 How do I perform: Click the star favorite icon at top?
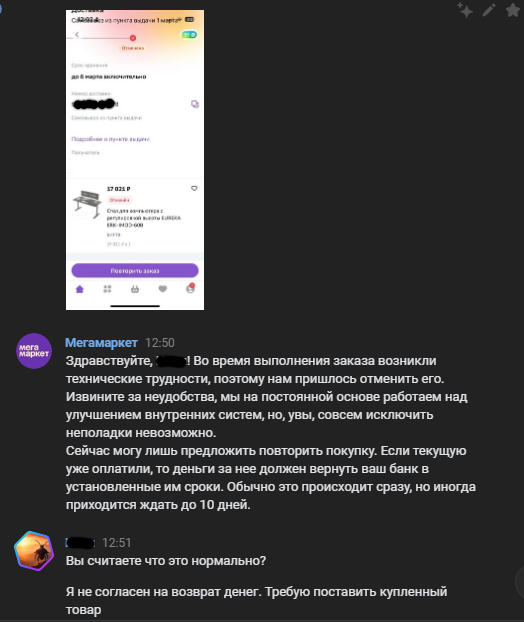[x=513, y=10]
